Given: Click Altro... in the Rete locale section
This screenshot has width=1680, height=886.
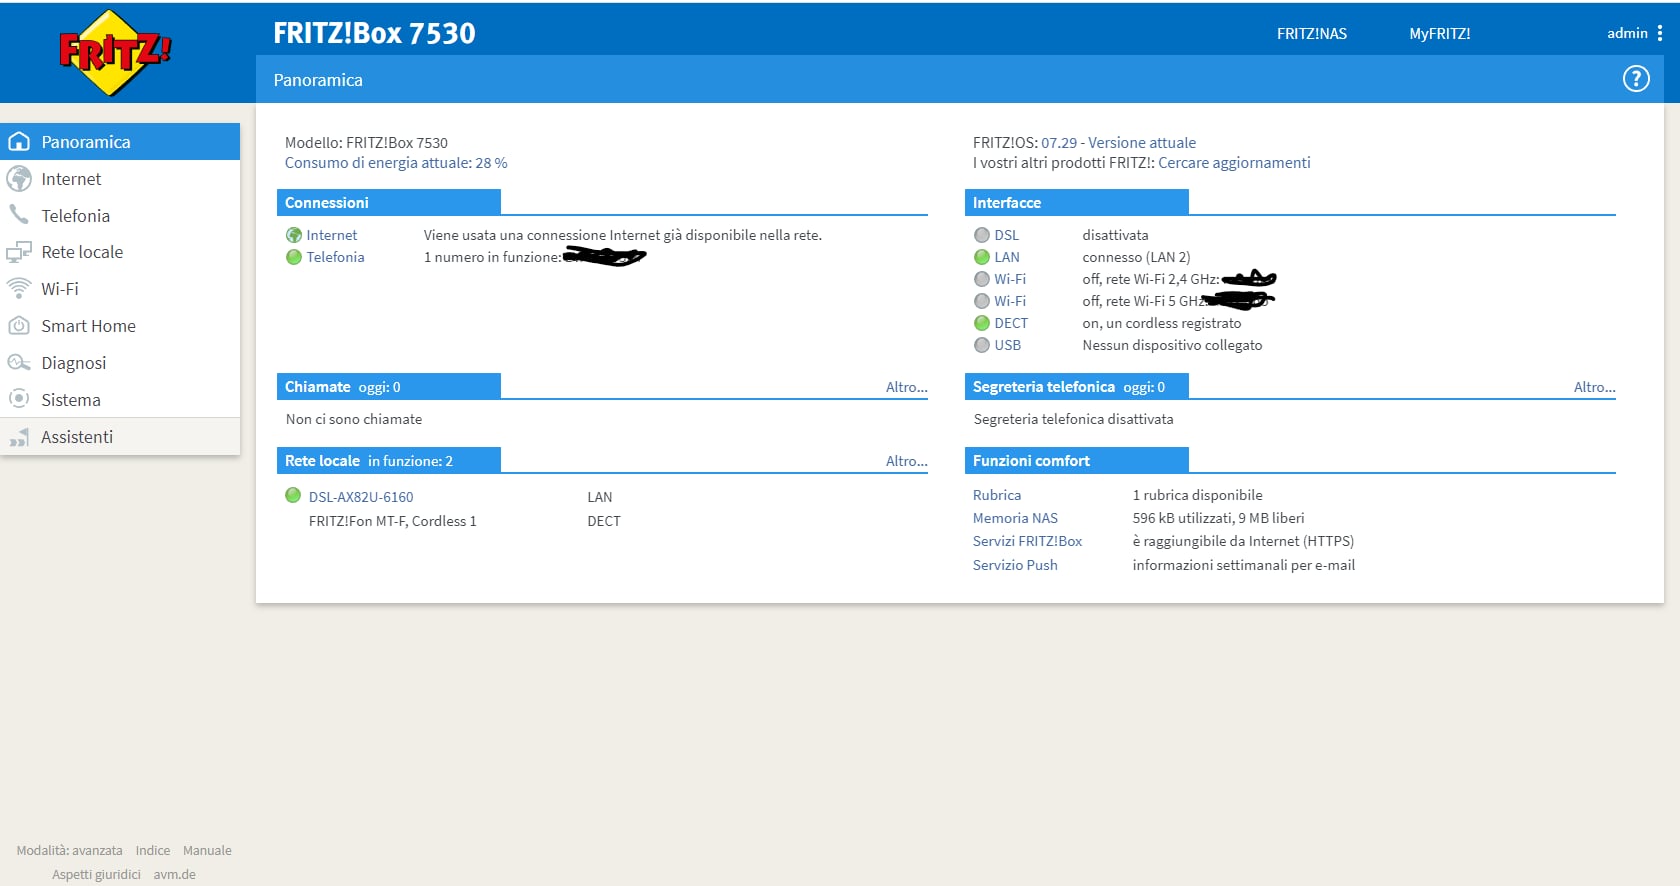Looking at the screenshot, I should pyautogui.click(x=907, y=461).
